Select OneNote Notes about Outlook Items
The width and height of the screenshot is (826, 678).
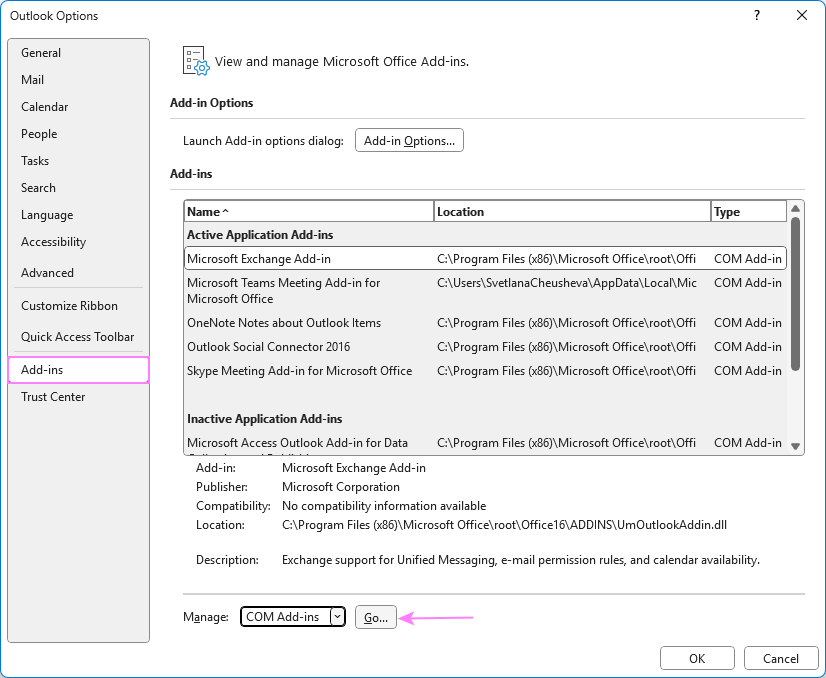[486, 323]
